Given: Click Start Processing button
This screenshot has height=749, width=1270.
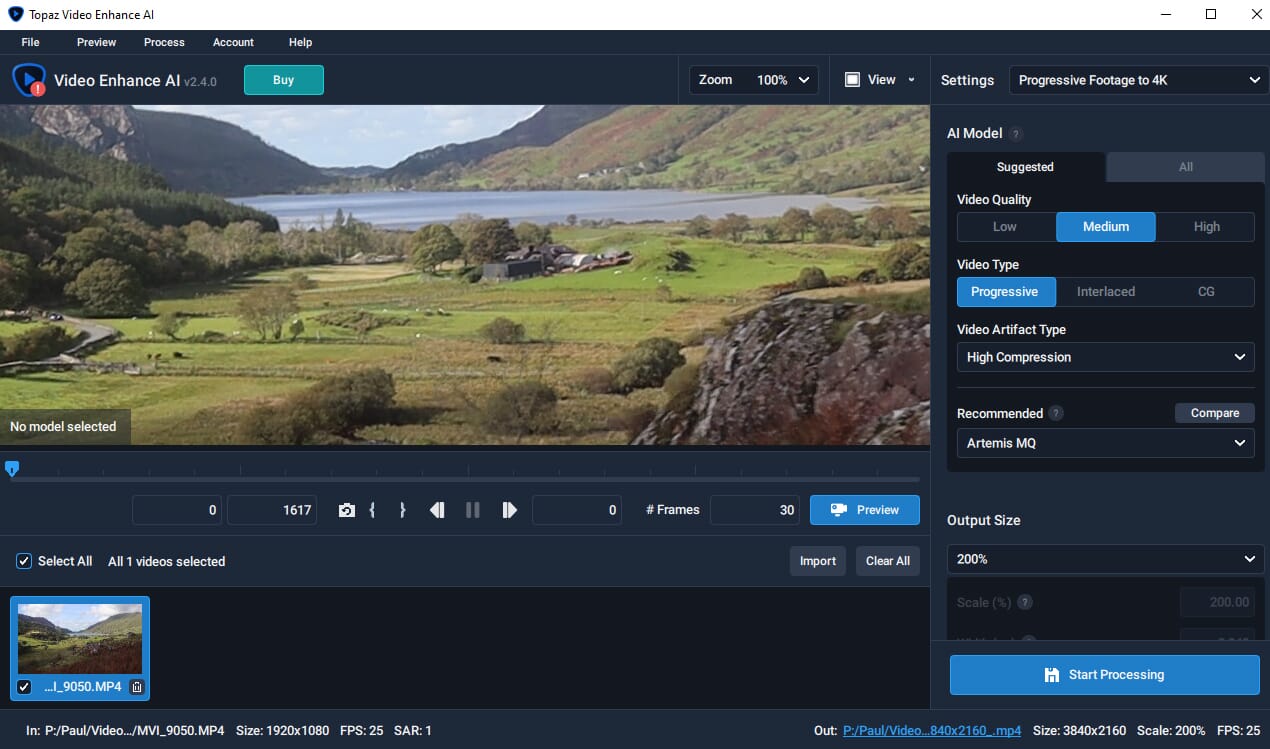Looking at the screenshot, I should tap(1105, 675).
